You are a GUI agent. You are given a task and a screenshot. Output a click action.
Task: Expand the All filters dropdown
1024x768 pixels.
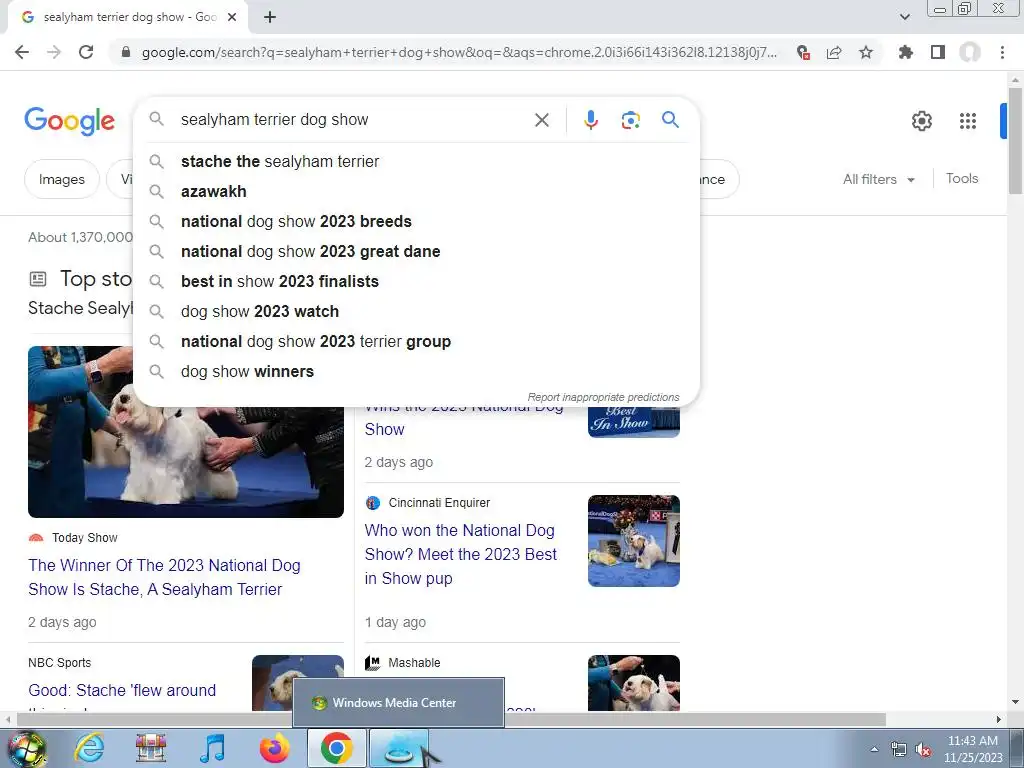click(879, 179)
